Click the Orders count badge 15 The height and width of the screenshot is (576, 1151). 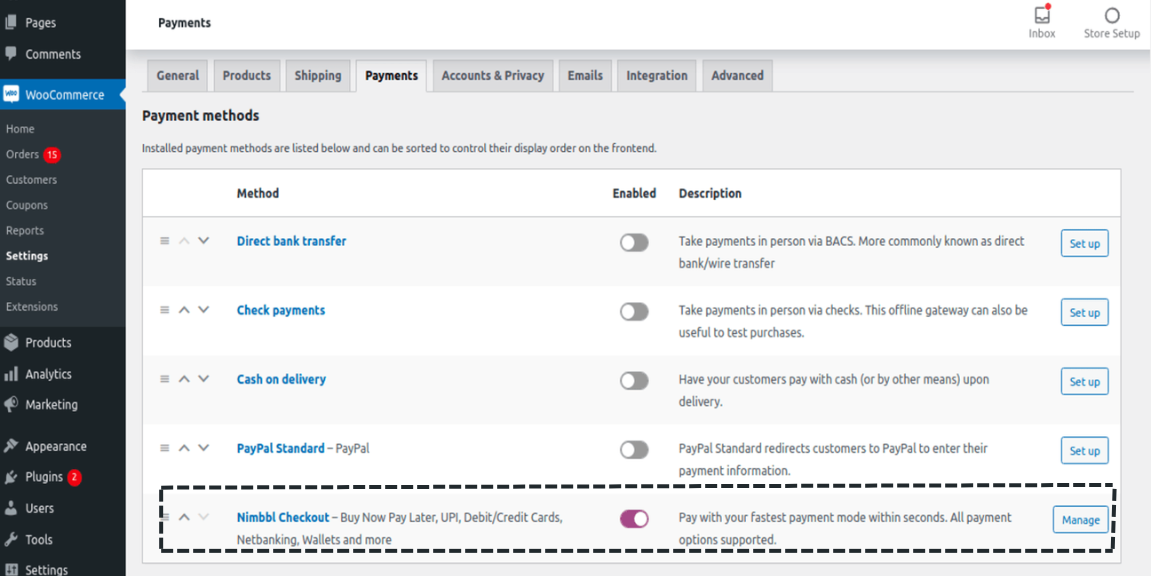[51, 155]
